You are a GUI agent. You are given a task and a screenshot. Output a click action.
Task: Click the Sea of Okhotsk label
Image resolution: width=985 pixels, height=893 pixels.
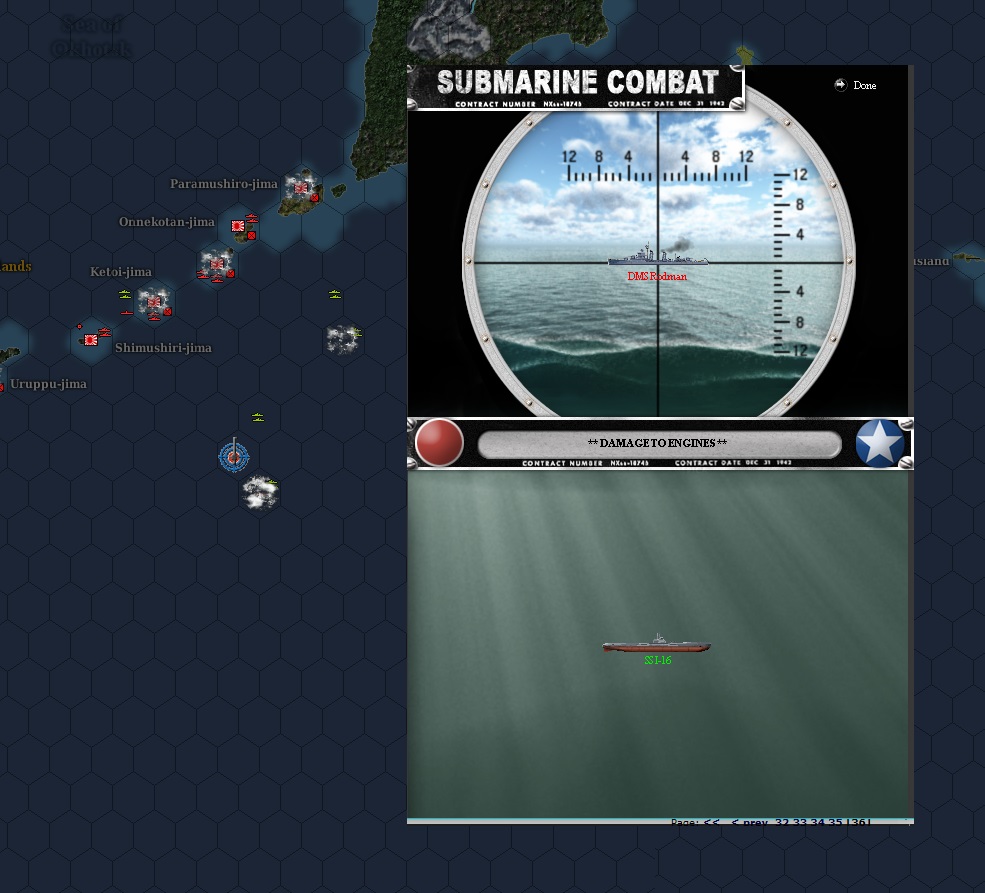click(x=92, y=37)
